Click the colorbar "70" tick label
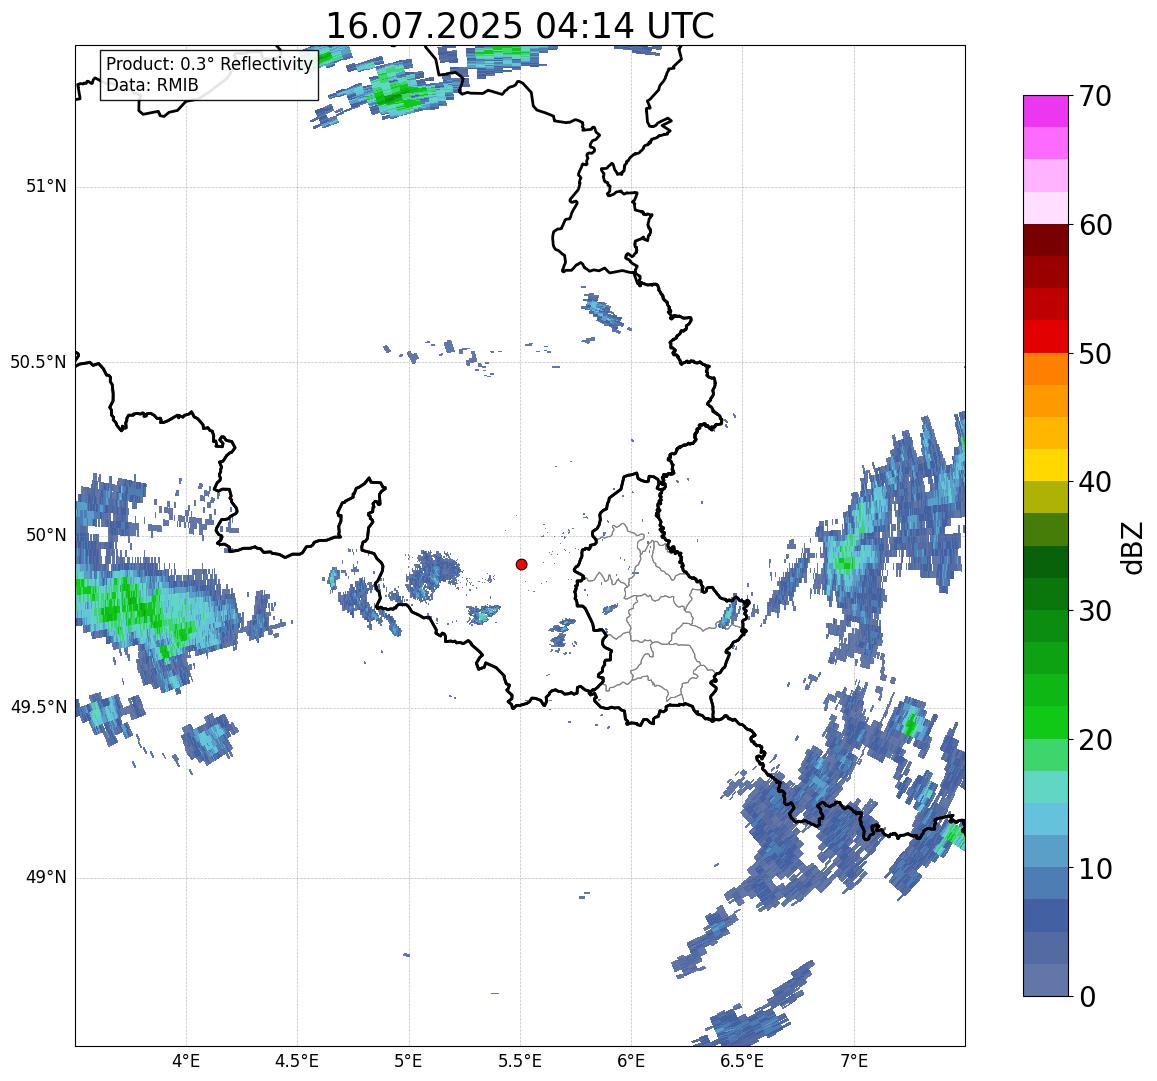The width and height of the screenshot is (1157, 1081). click(1095, 96)
